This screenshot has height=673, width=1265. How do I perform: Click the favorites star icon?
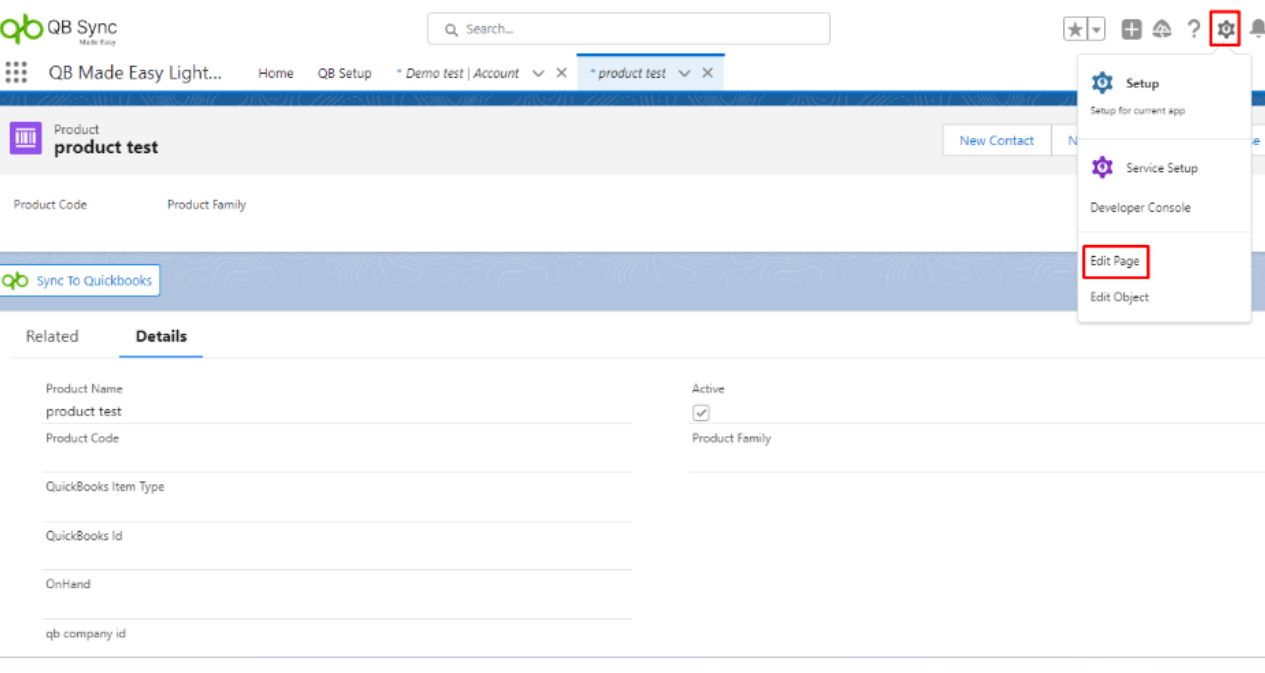[1075, 30]
